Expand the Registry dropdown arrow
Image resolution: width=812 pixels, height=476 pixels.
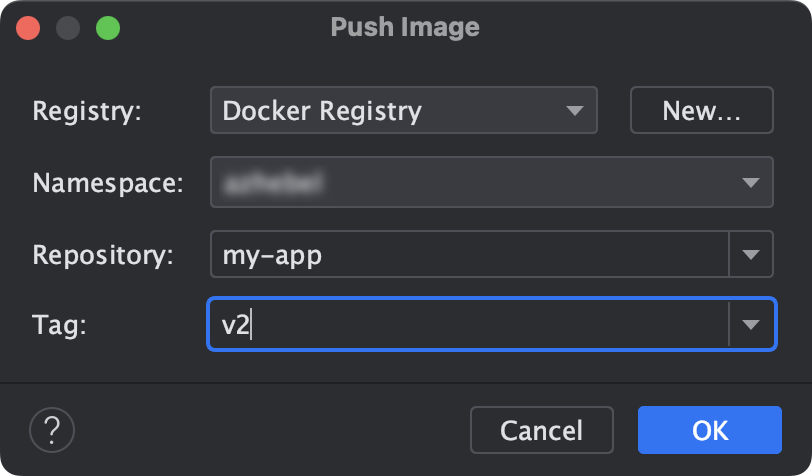(574, 110)
